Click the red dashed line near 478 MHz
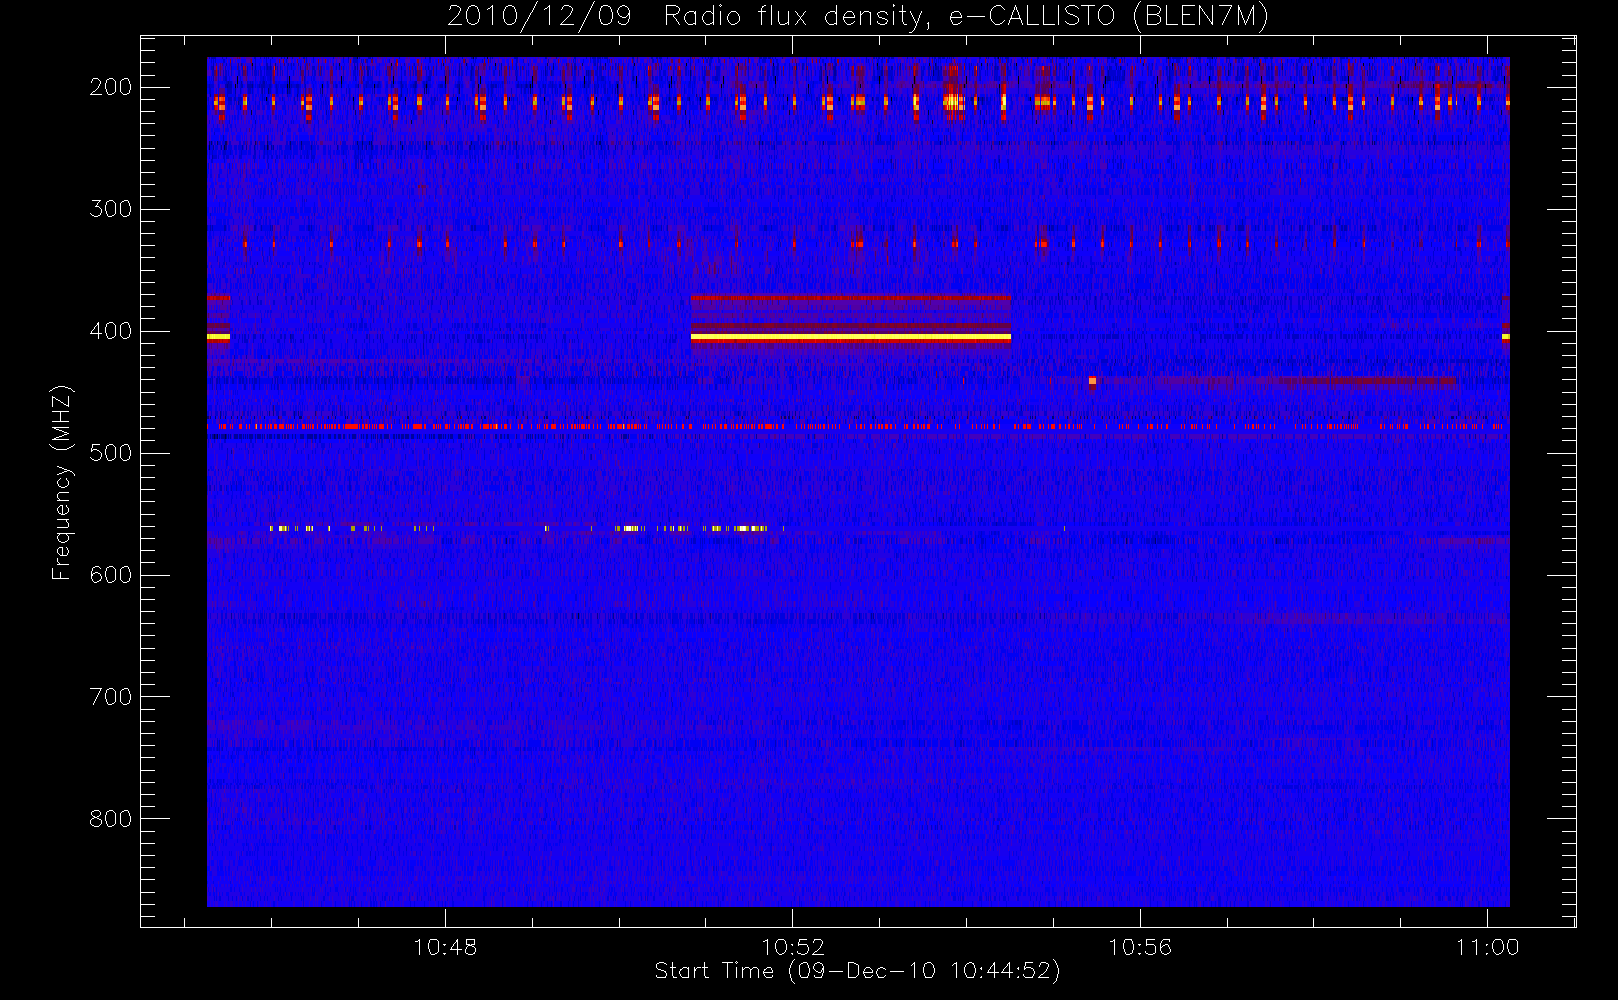Screen dimensions: 1618x1000 click(857, 426)
